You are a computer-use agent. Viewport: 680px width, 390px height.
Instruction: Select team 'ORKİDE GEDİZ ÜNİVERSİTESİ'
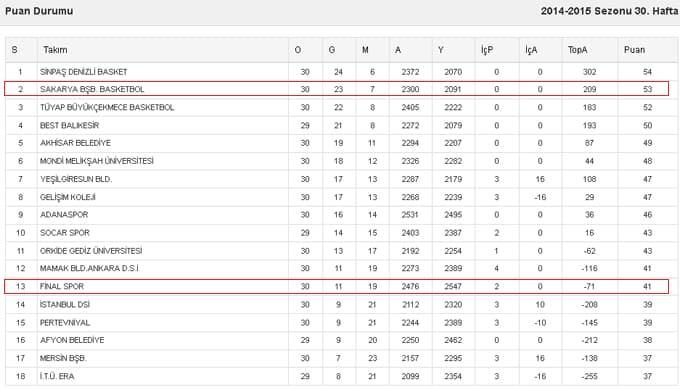(91, 251)
